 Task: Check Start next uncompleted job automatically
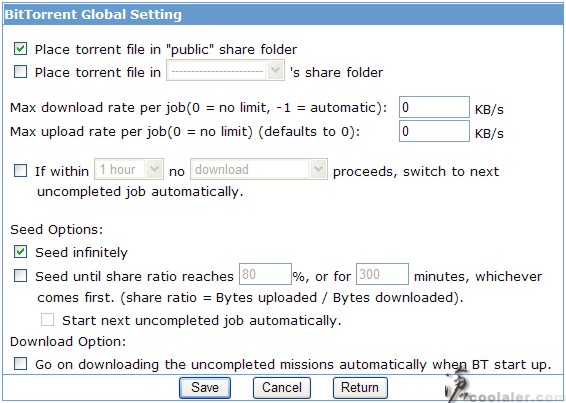click(47, 320)
